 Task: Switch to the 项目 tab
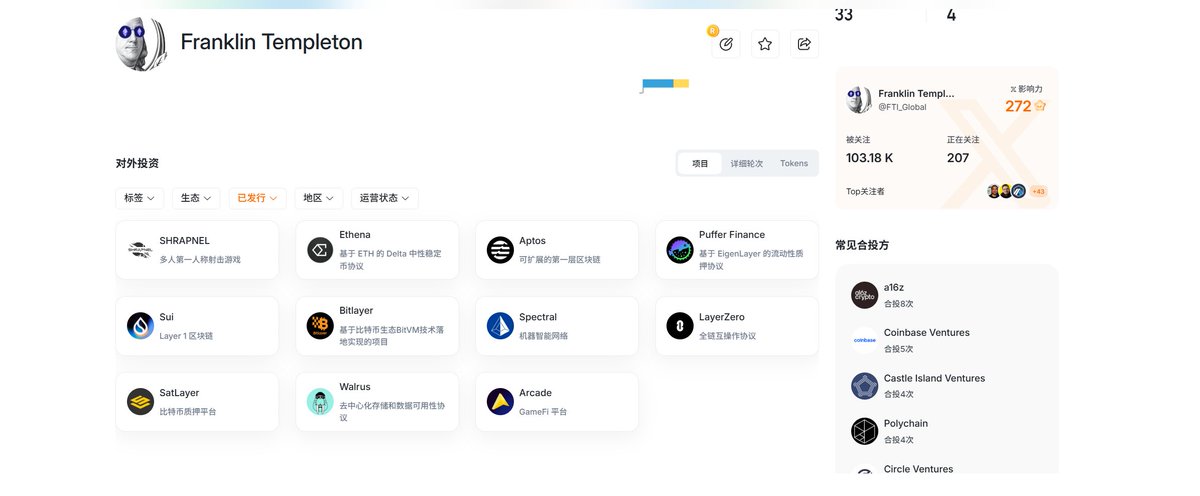(x=700, y=163)
